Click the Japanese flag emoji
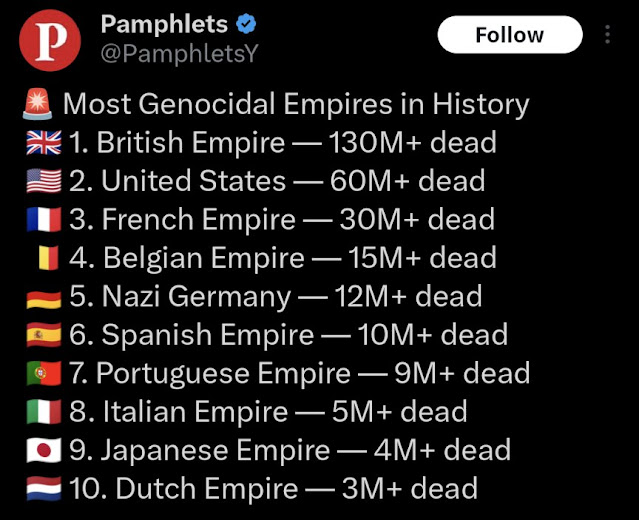The image size is (639, 520). pos(44,450)
